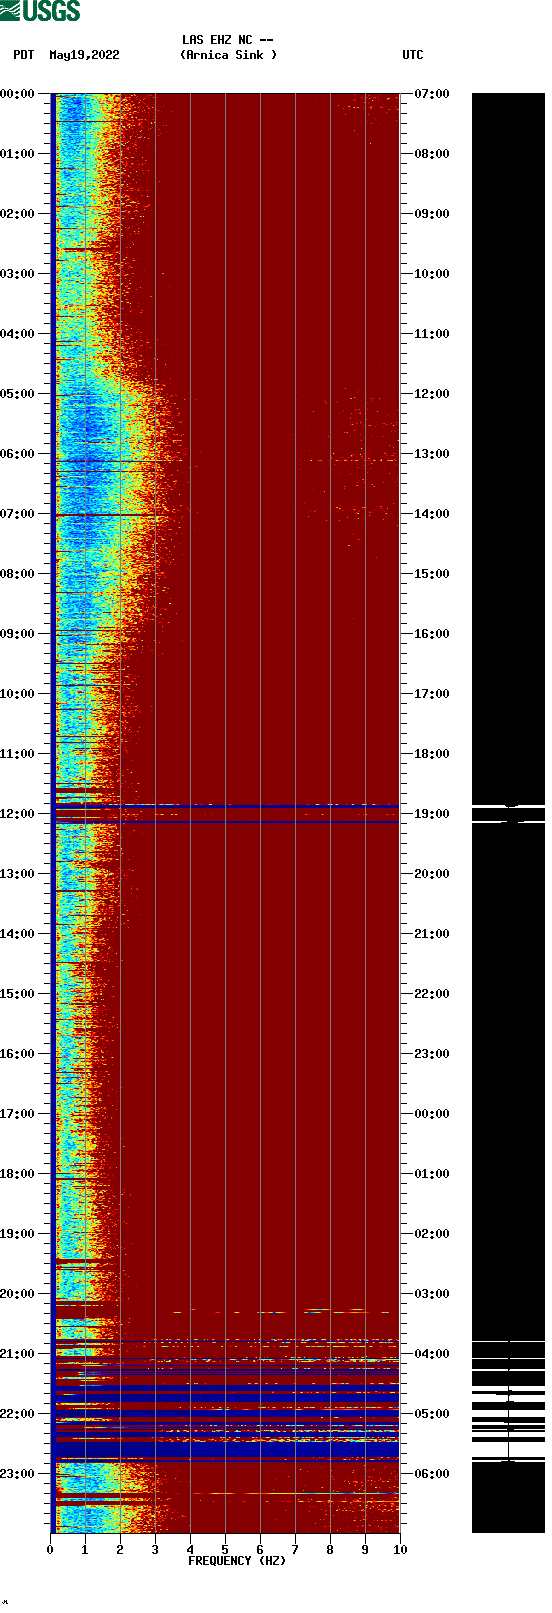The width and height of the screenshot is (552, 1613).
Task: Click the 11:00 UTC axis label
Action: click(432, 334)
